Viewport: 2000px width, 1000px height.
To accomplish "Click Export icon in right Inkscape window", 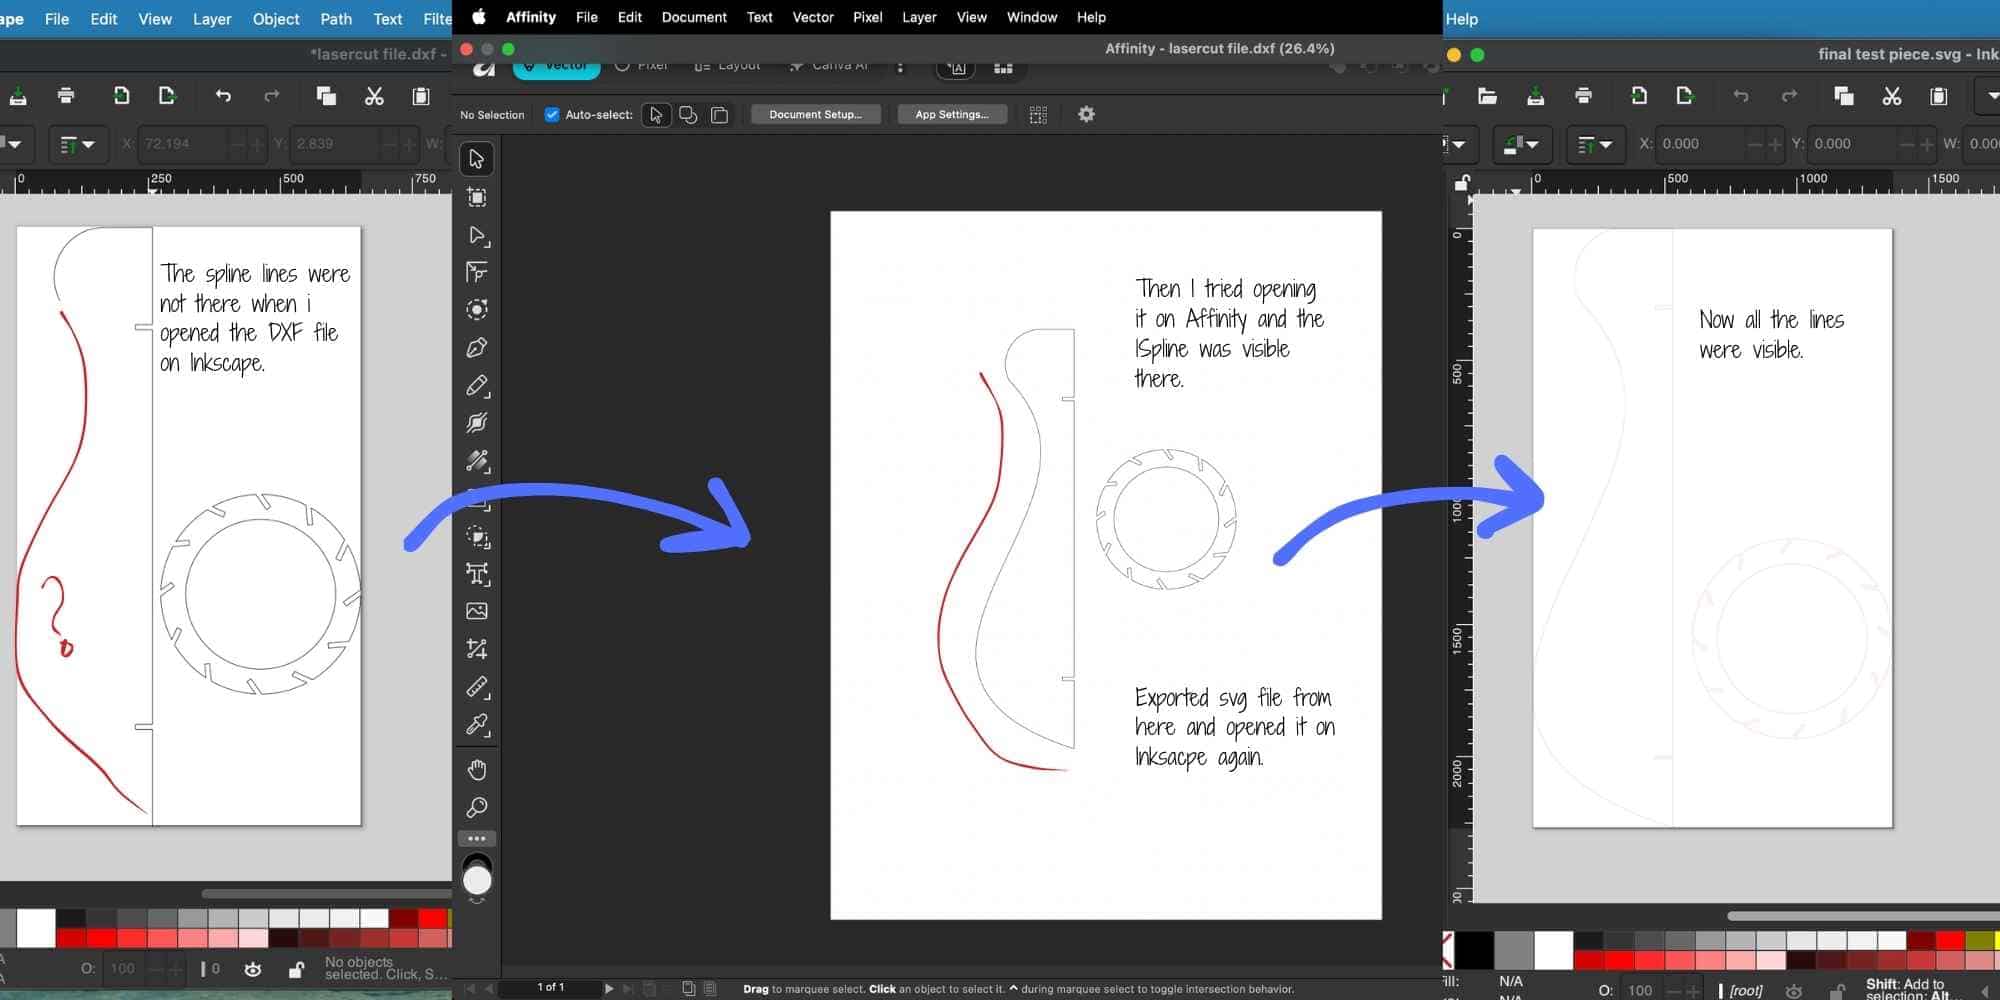I will (x=1685, y=96).
